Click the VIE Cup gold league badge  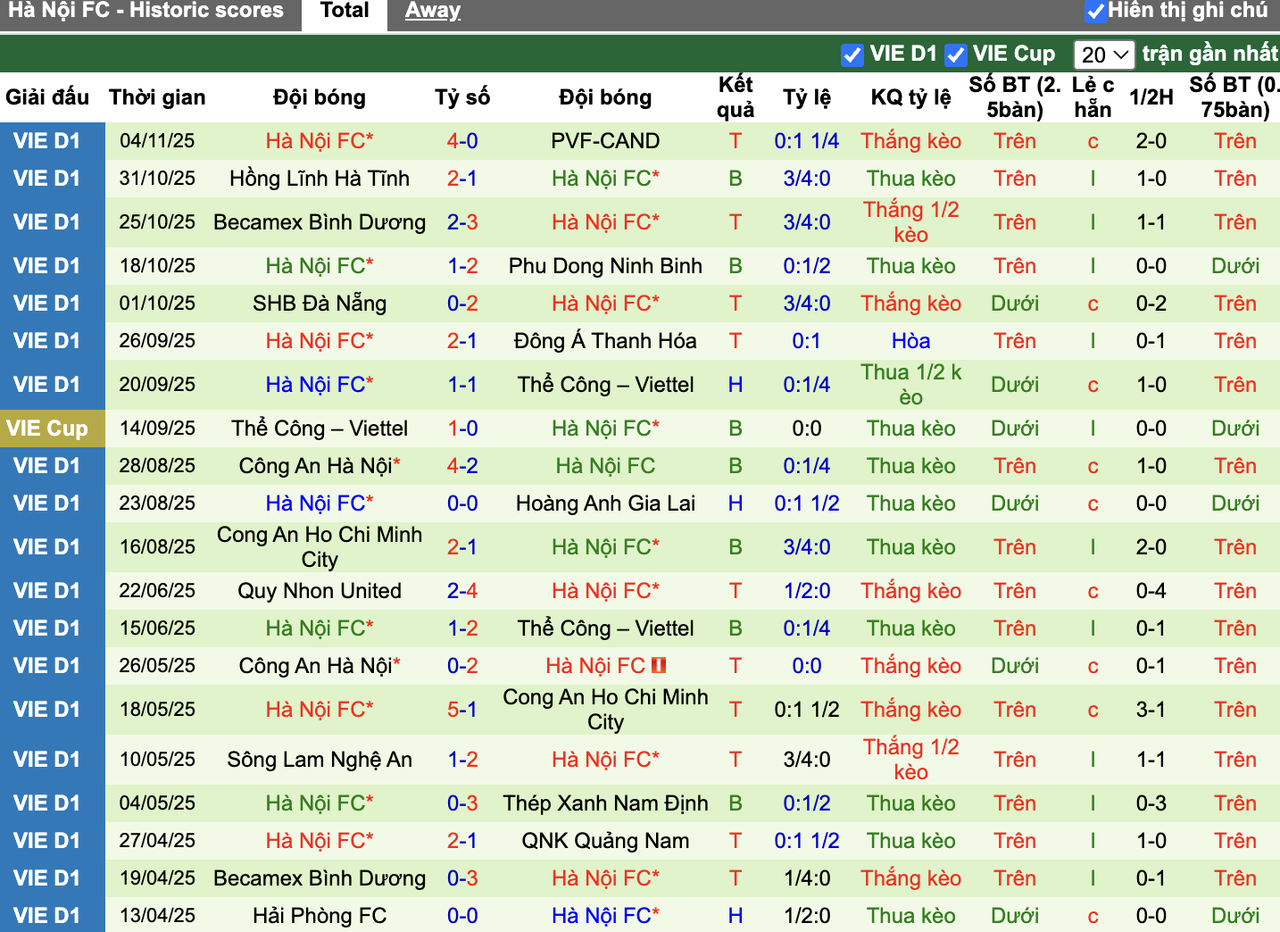(52, 428)
